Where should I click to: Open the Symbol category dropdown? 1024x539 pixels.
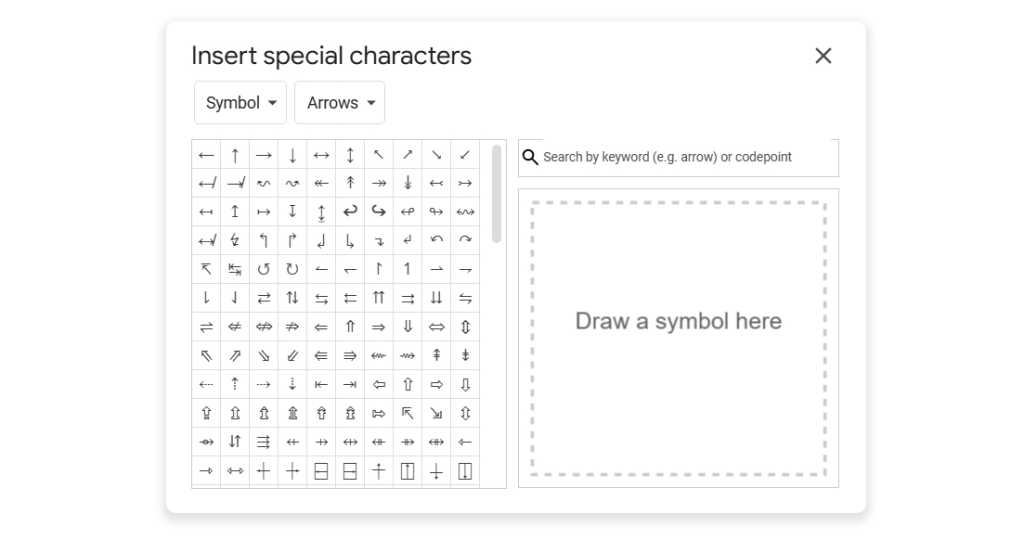pos(240,103)
